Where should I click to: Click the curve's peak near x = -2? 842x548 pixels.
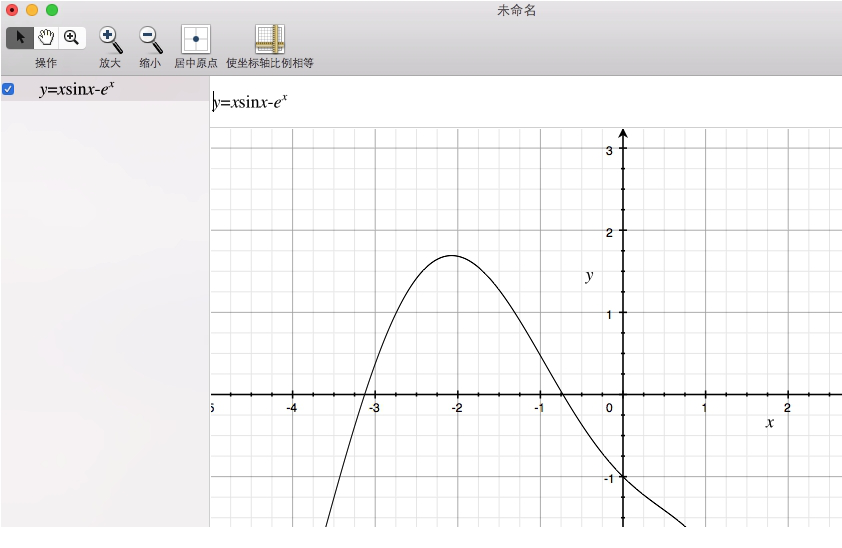pyautogui.click(x=452, y=256)
